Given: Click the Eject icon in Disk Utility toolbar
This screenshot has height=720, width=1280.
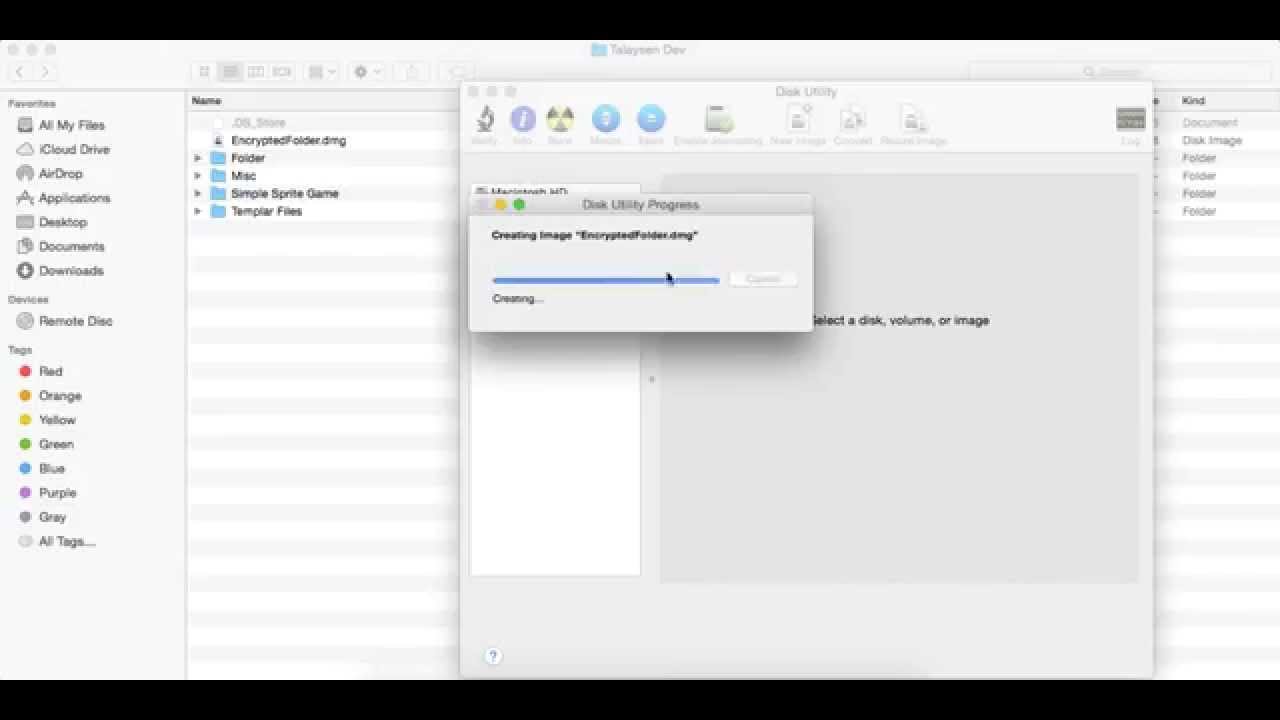Looking at the screenshot, I should [651, 119].
